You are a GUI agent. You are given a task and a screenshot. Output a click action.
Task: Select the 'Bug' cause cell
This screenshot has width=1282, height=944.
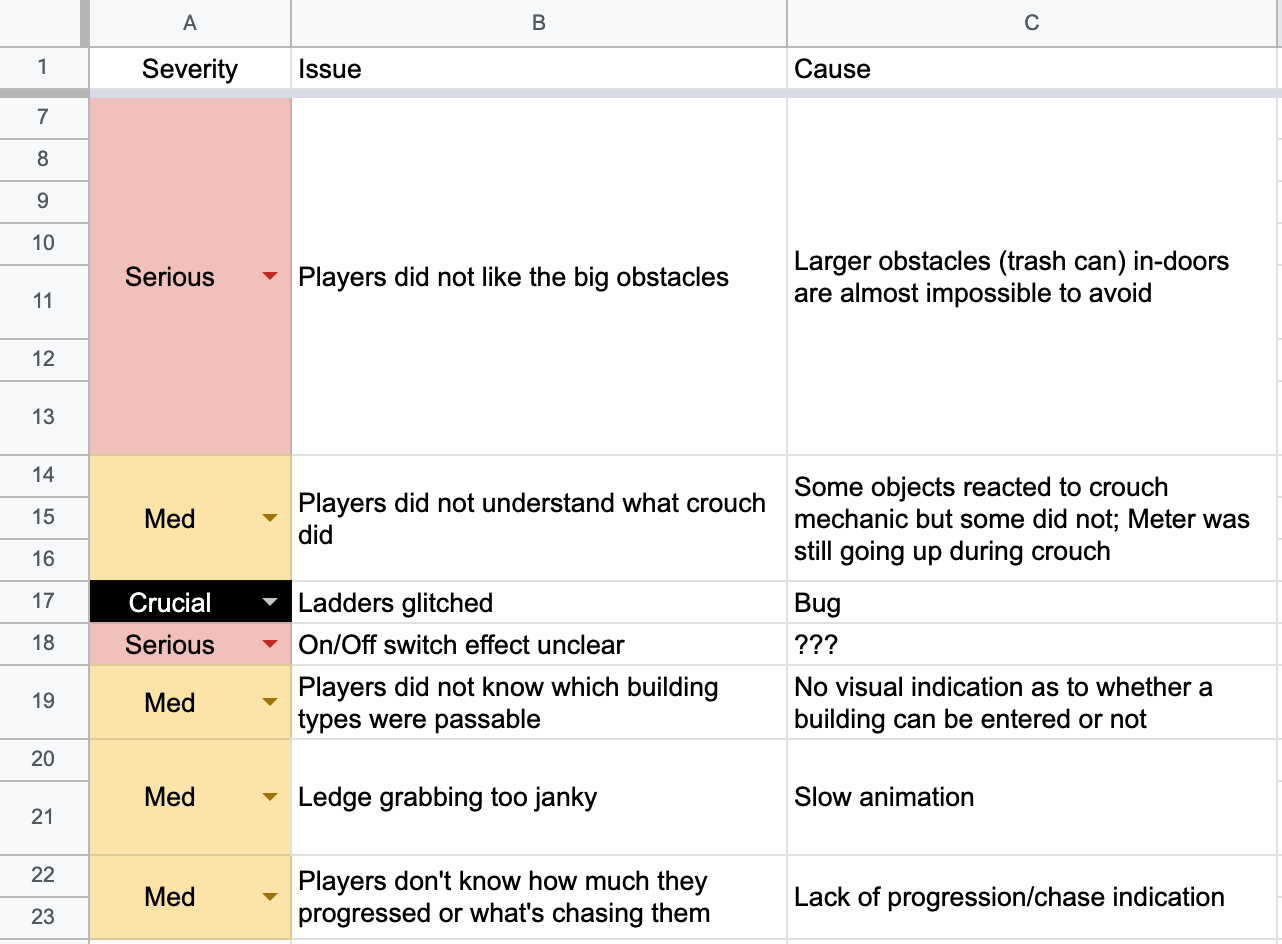(x=1034, y=602)
